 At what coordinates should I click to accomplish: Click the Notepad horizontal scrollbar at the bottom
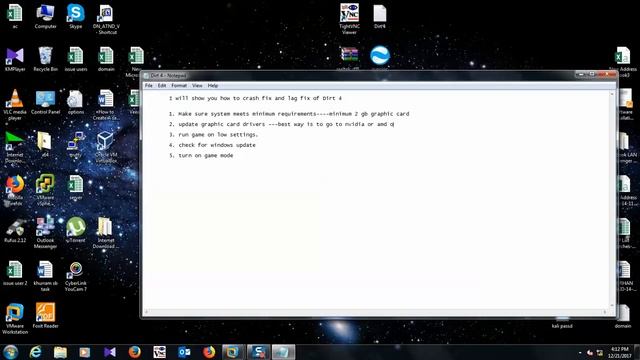(375, 312)
